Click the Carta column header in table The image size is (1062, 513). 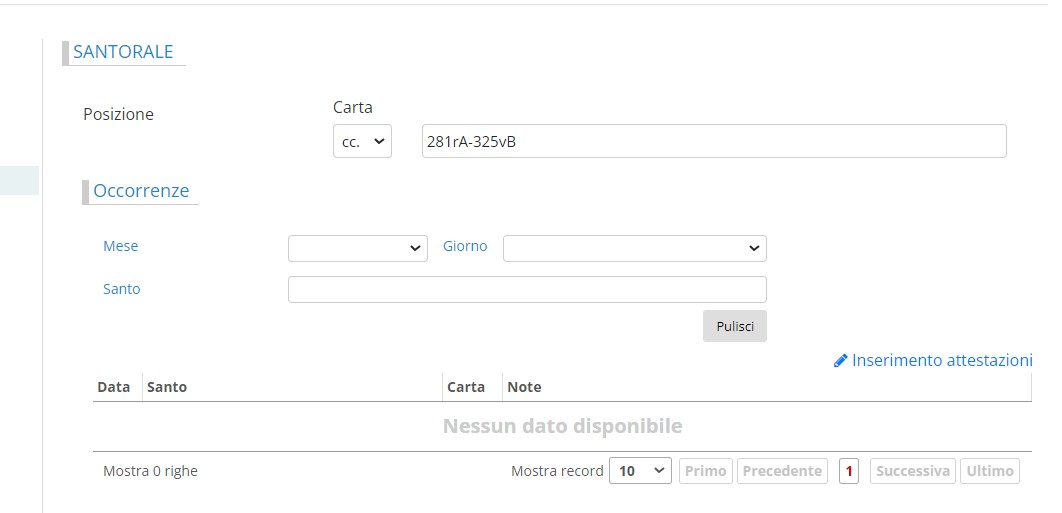466,387
